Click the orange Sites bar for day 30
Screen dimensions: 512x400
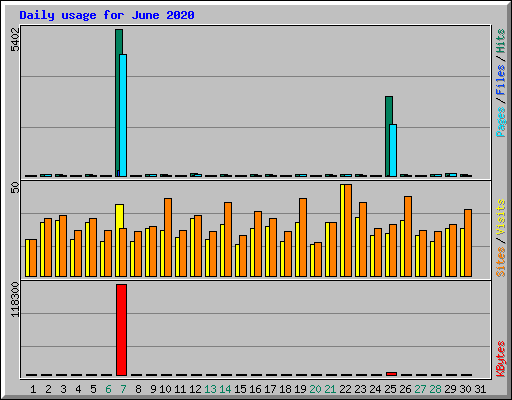pyautogui.click(x=468, y=243)
